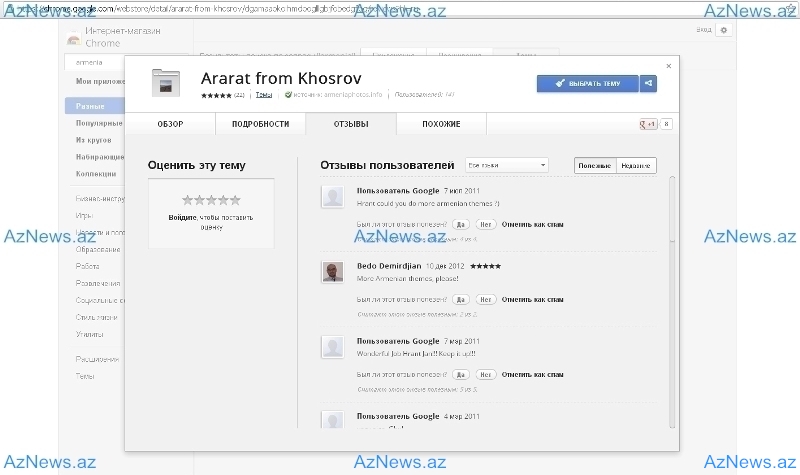800x475 pixels.
Task: Click the Вход sign-in link in the header
Action: point(704,30)
